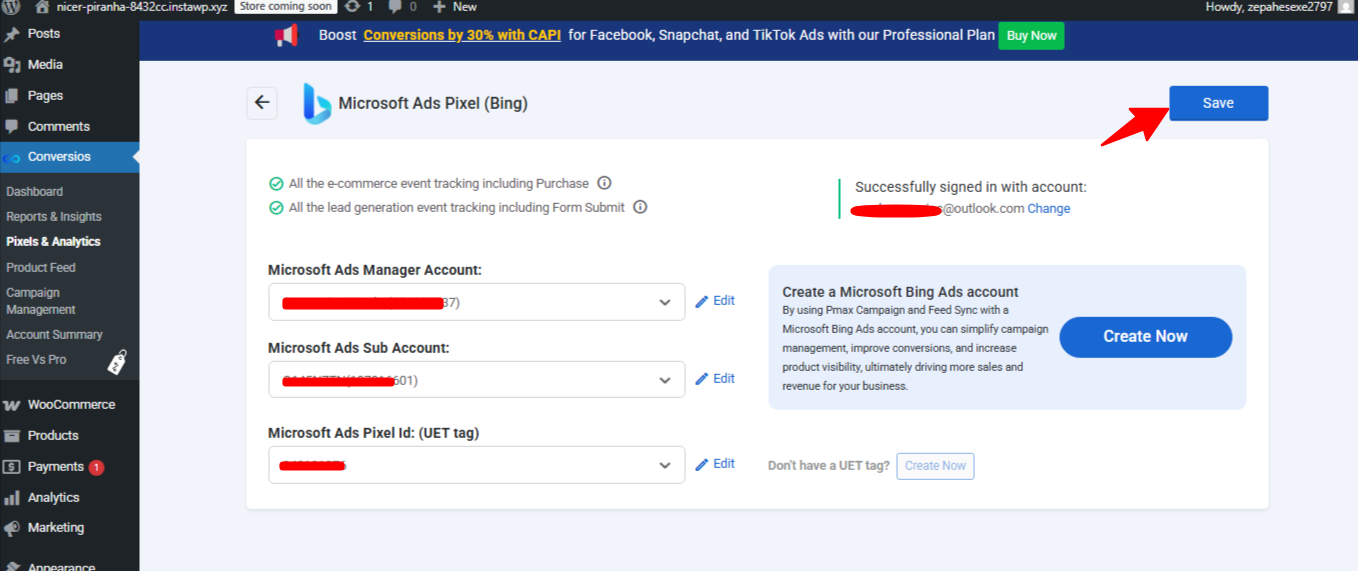
Task: Click the plus New icon
Action: pos(439,6)
